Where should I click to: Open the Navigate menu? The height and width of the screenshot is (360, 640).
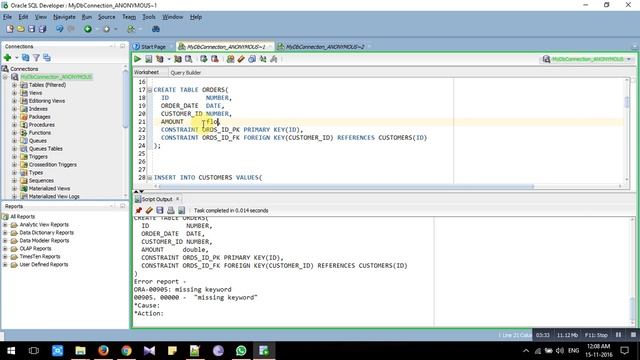click(64, 17)
